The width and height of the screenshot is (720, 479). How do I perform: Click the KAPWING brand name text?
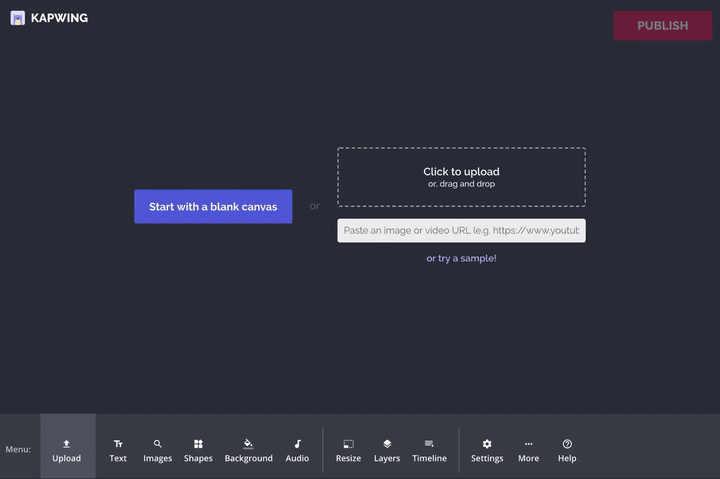(x=59, y=18)
